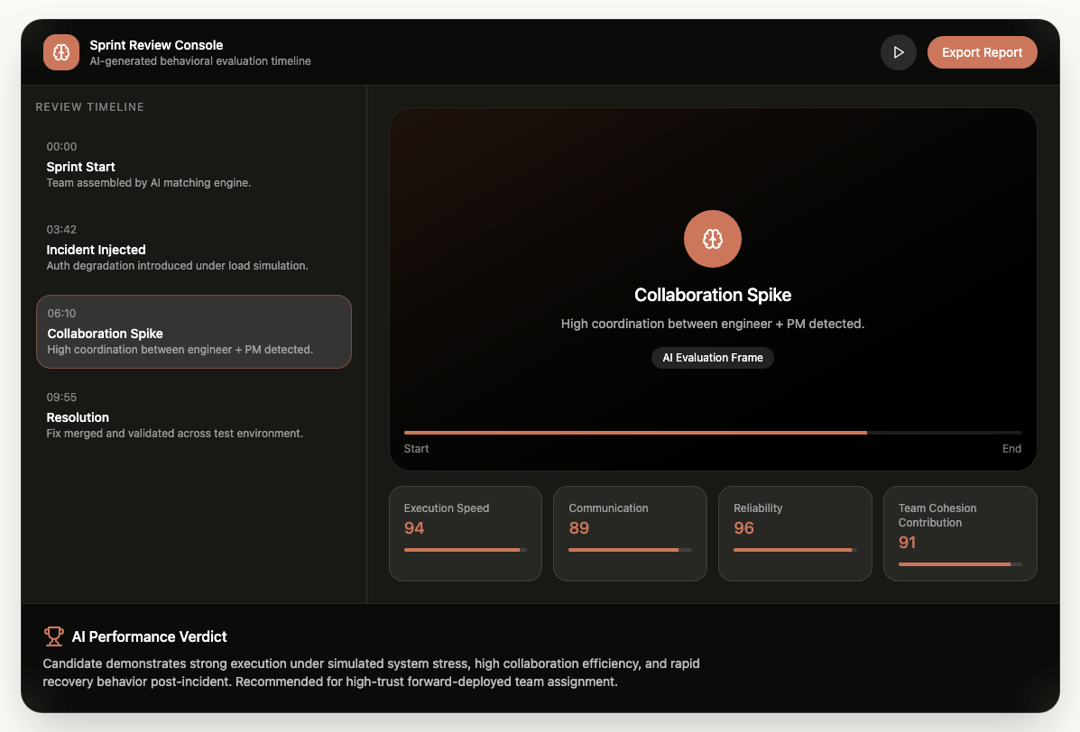This screenshot has width=1080, height=732.
Task: Click the Execution Speed score bar
Action: [466, 550]
